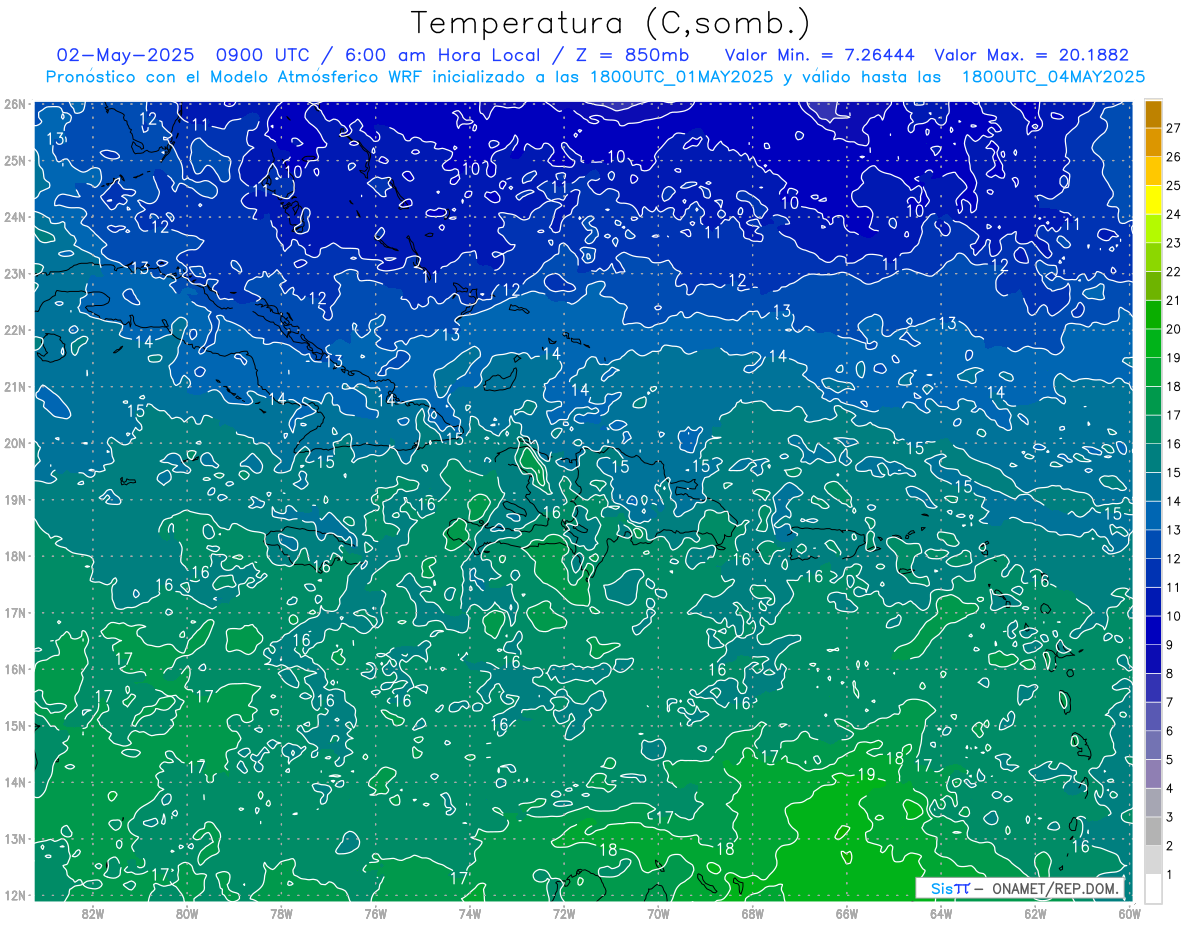Click the "74W" longitude axis label
The image size is (1200, 927).
470,912
